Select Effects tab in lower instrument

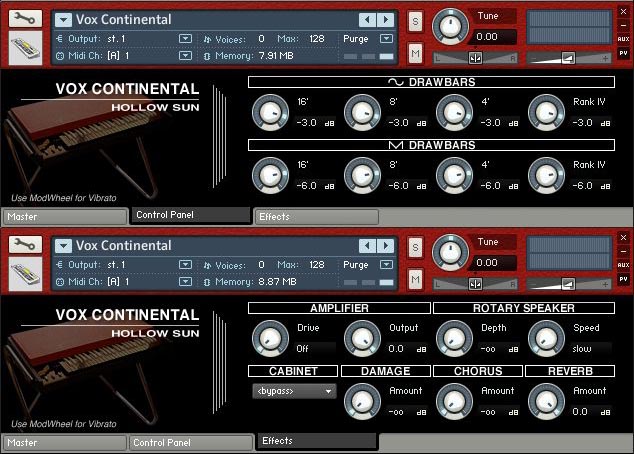click(x=317, y=441)
